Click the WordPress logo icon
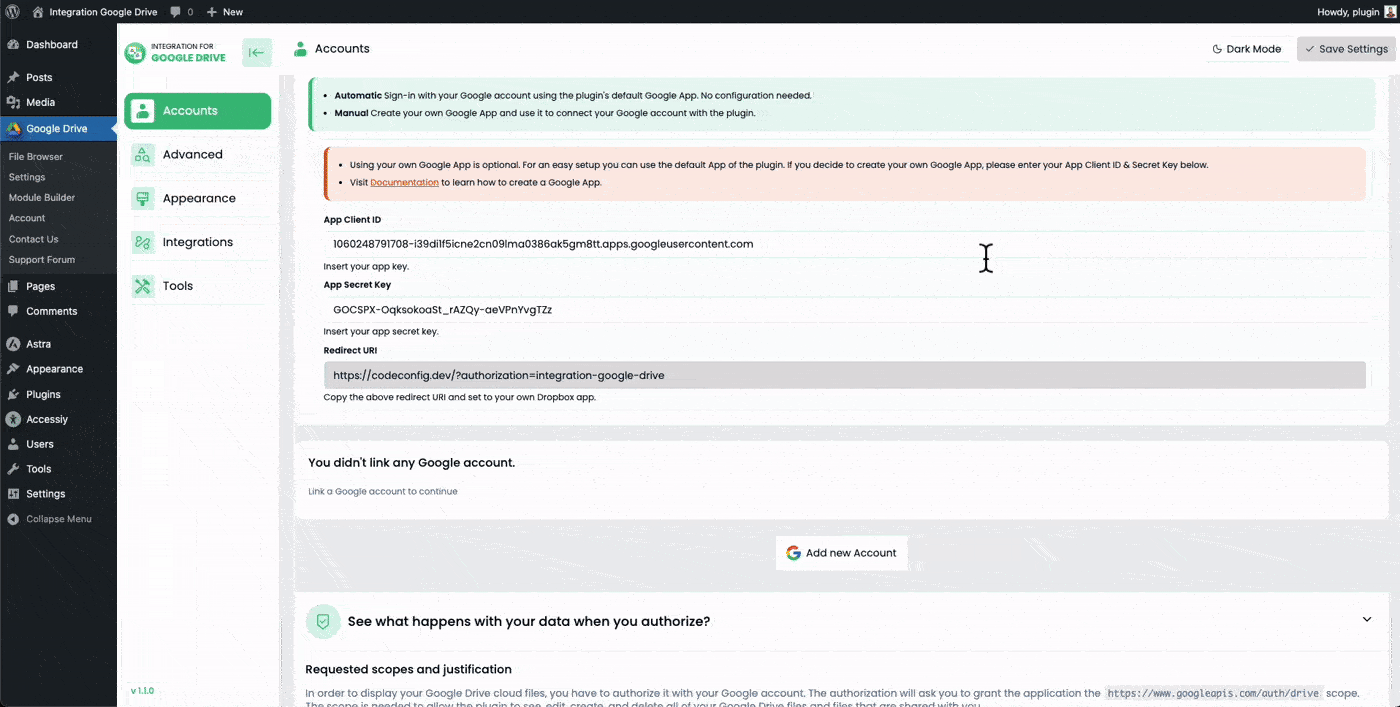1400x707 pixels. pyautogui.click(x=13, y=12)
